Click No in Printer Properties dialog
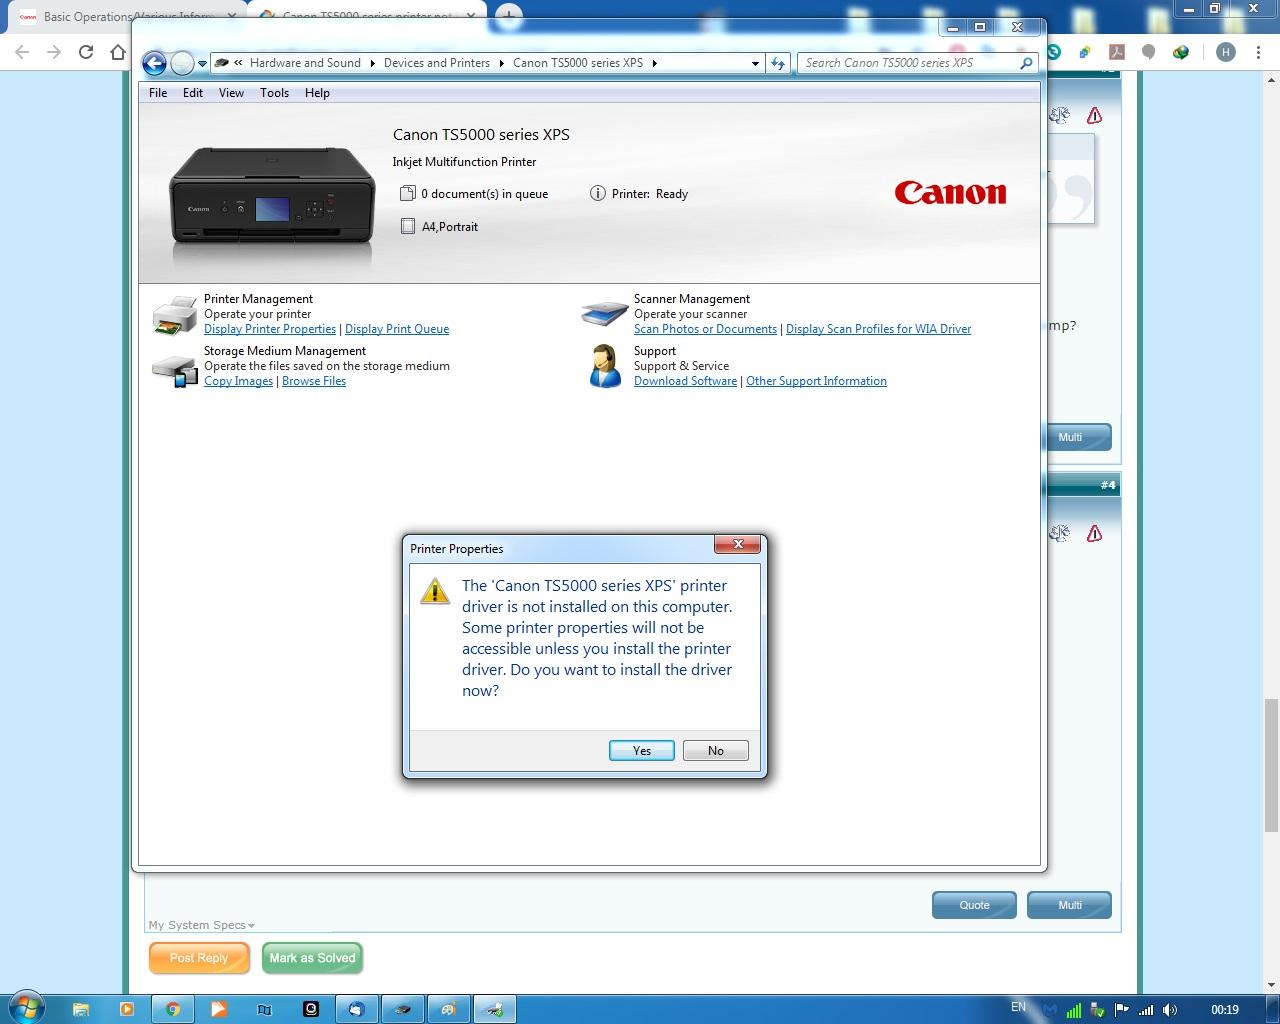Screen dimensions: 1280x1024 715,751
